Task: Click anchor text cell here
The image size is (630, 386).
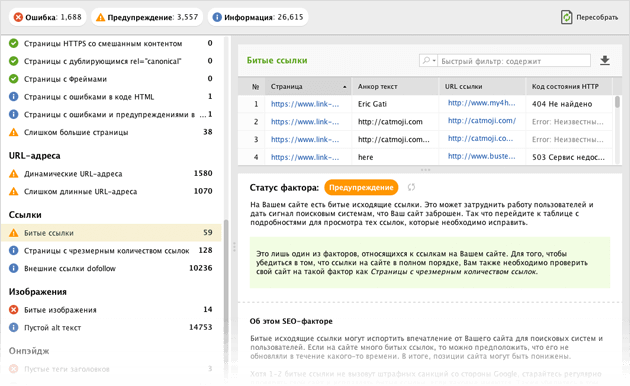Action: tap(365, 157)
